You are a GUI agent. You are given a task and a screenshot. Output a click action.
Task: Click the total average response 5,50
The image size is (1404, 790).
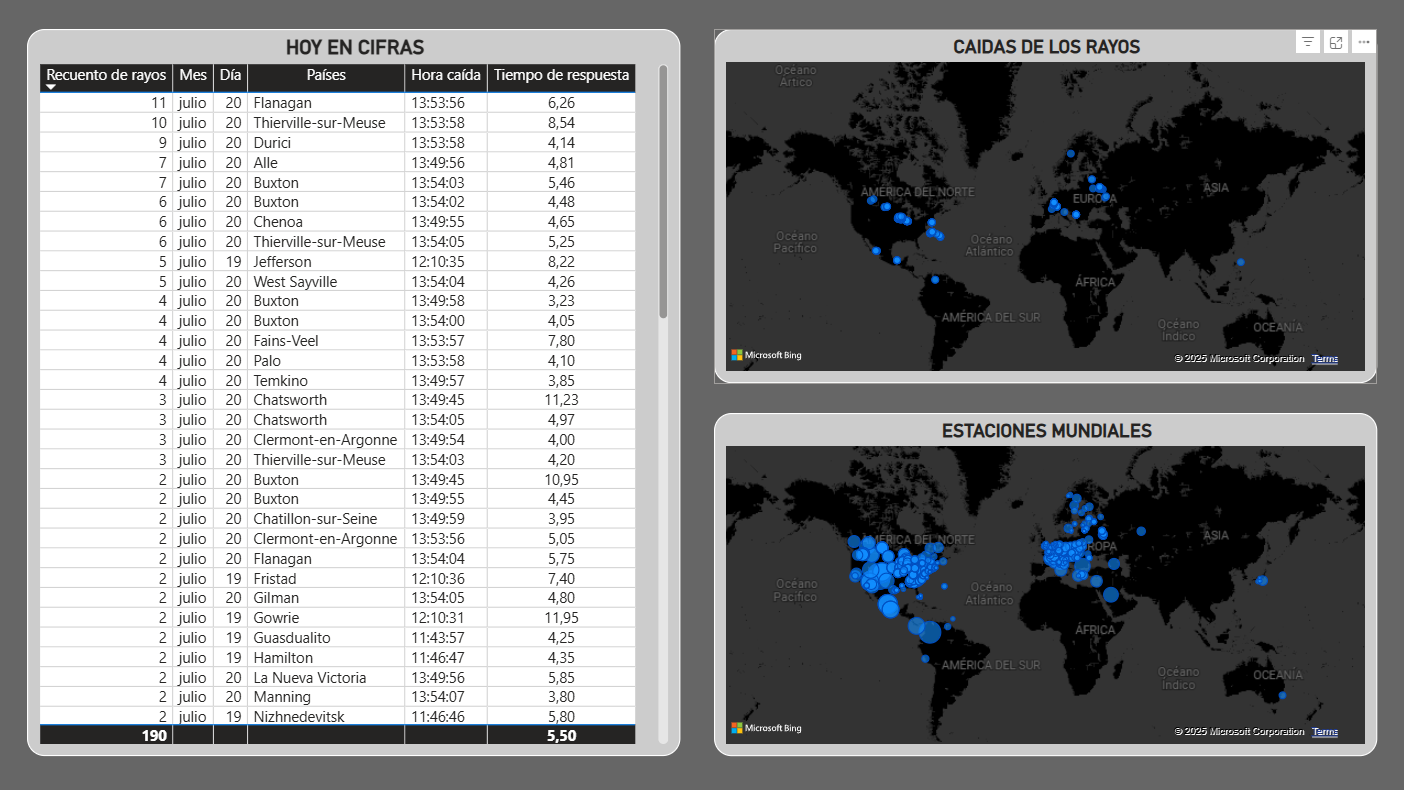pos(562,735)
